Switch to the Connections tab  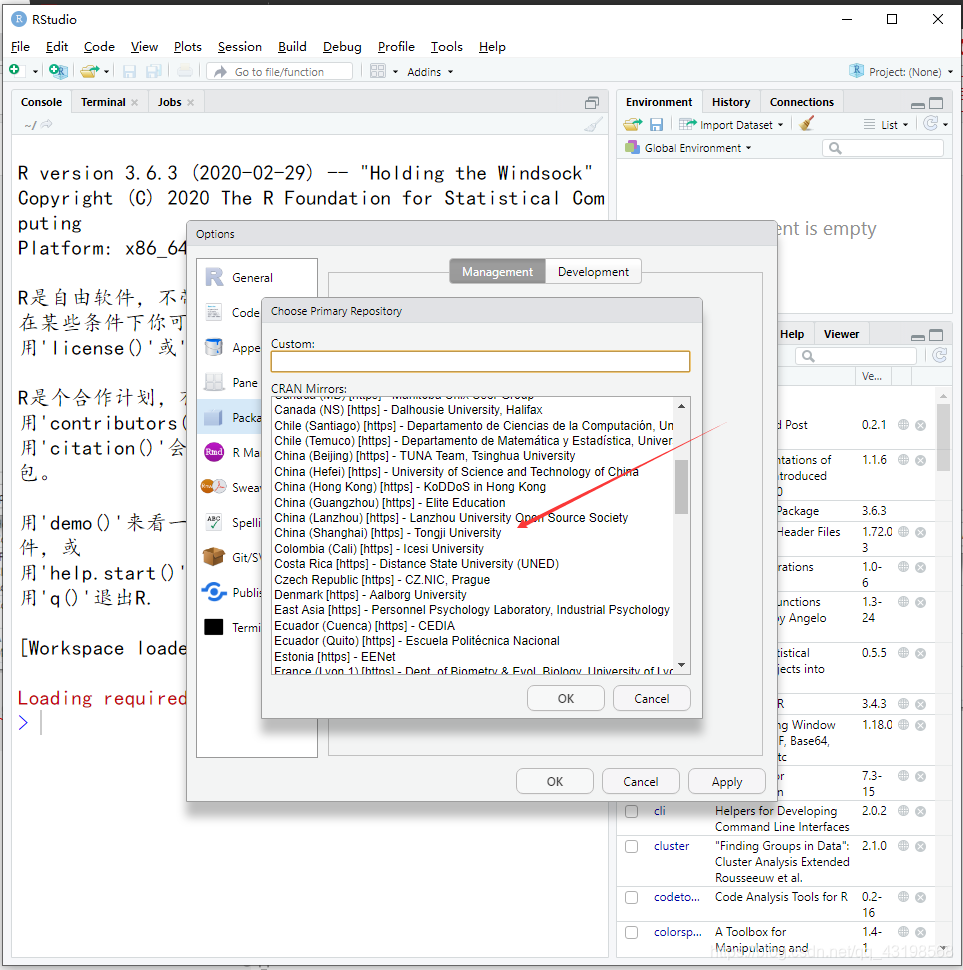tap(802, 102)
